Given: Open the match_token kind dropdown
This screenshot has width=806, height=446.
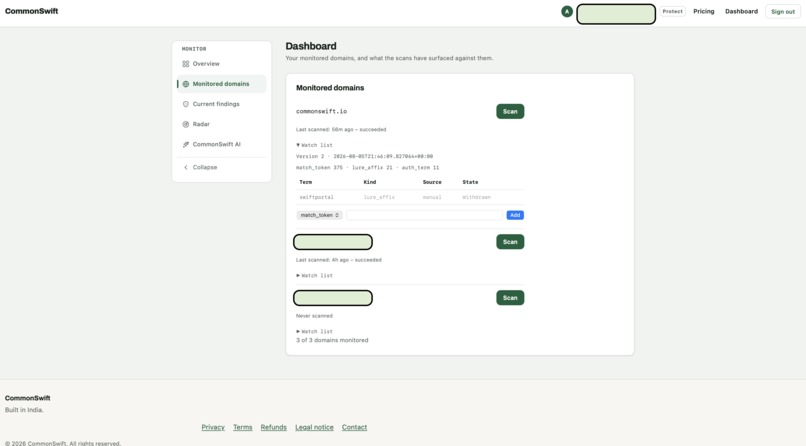Looking at the screenshot, I should (x=319, y=215).
